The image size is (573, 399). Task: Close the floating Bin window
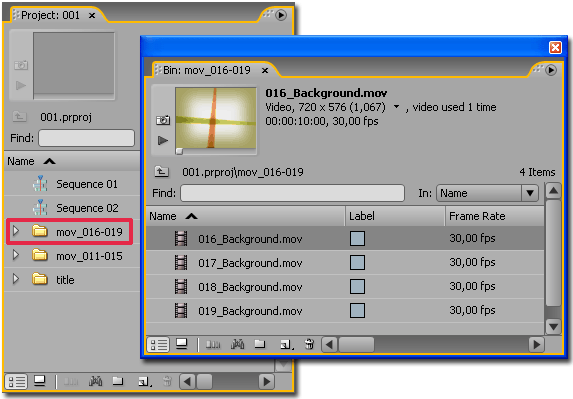point(555,48)
